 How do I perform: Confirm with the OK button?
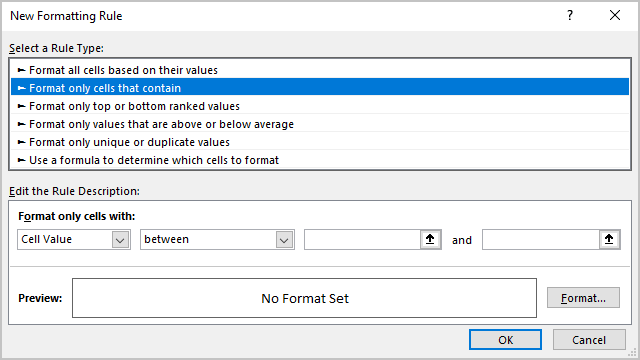pyautogui.click(x=505, y=340)
